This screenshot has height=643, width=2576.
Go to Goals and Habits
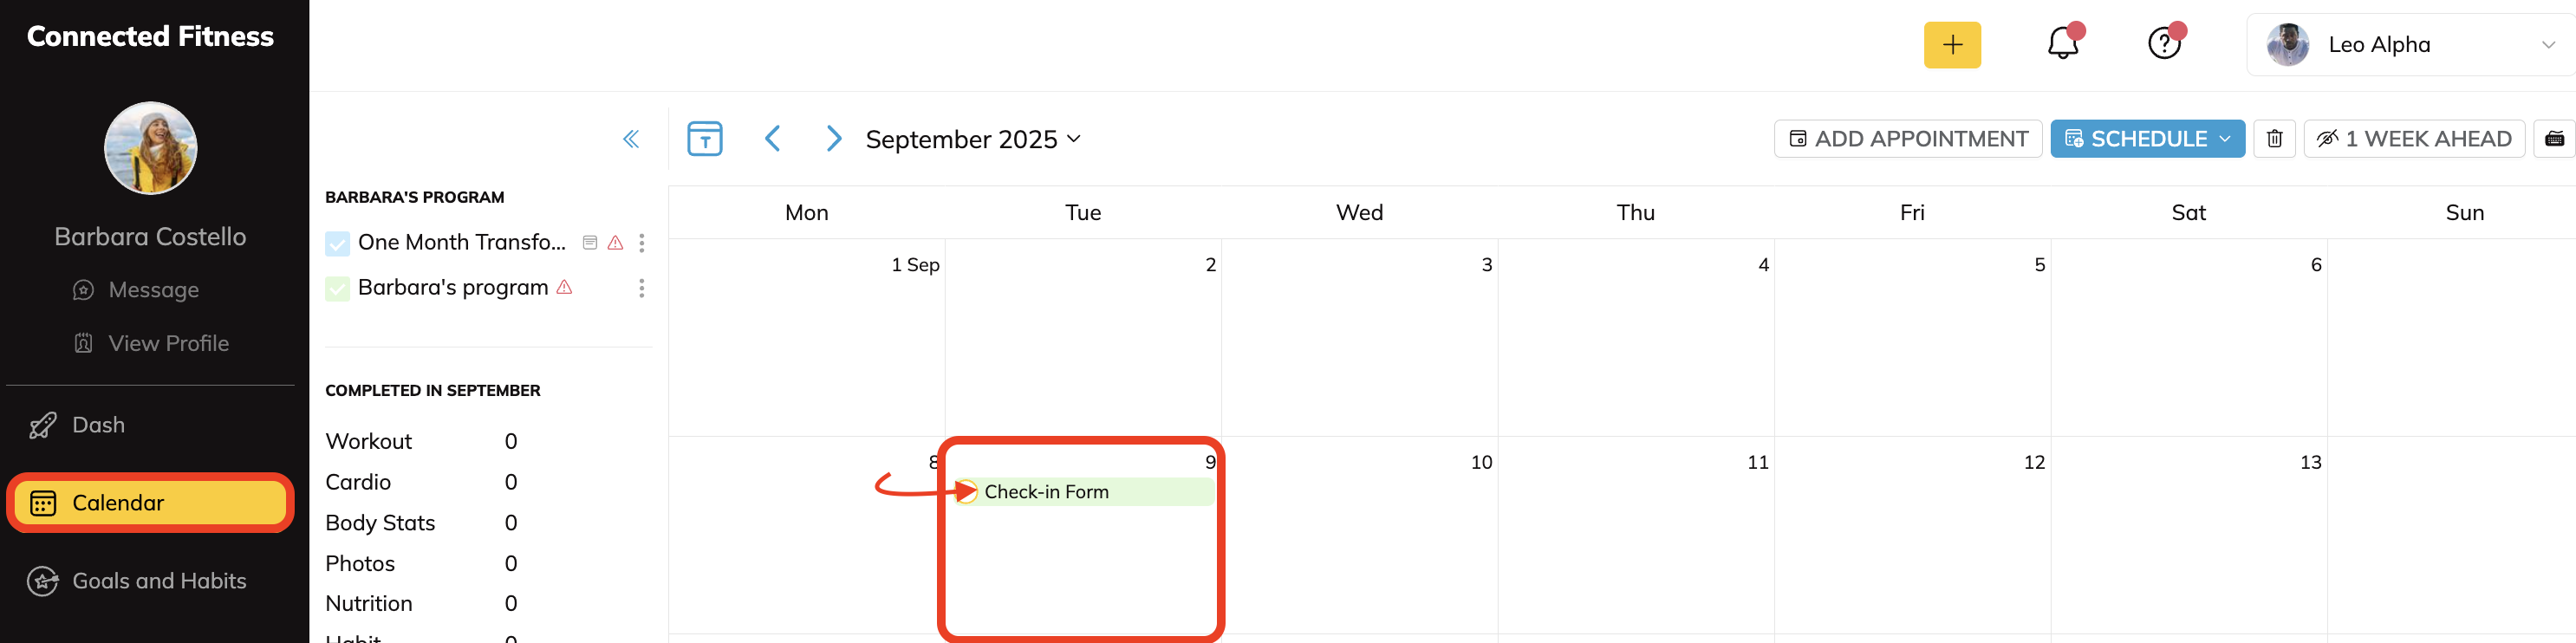(158, 581)
